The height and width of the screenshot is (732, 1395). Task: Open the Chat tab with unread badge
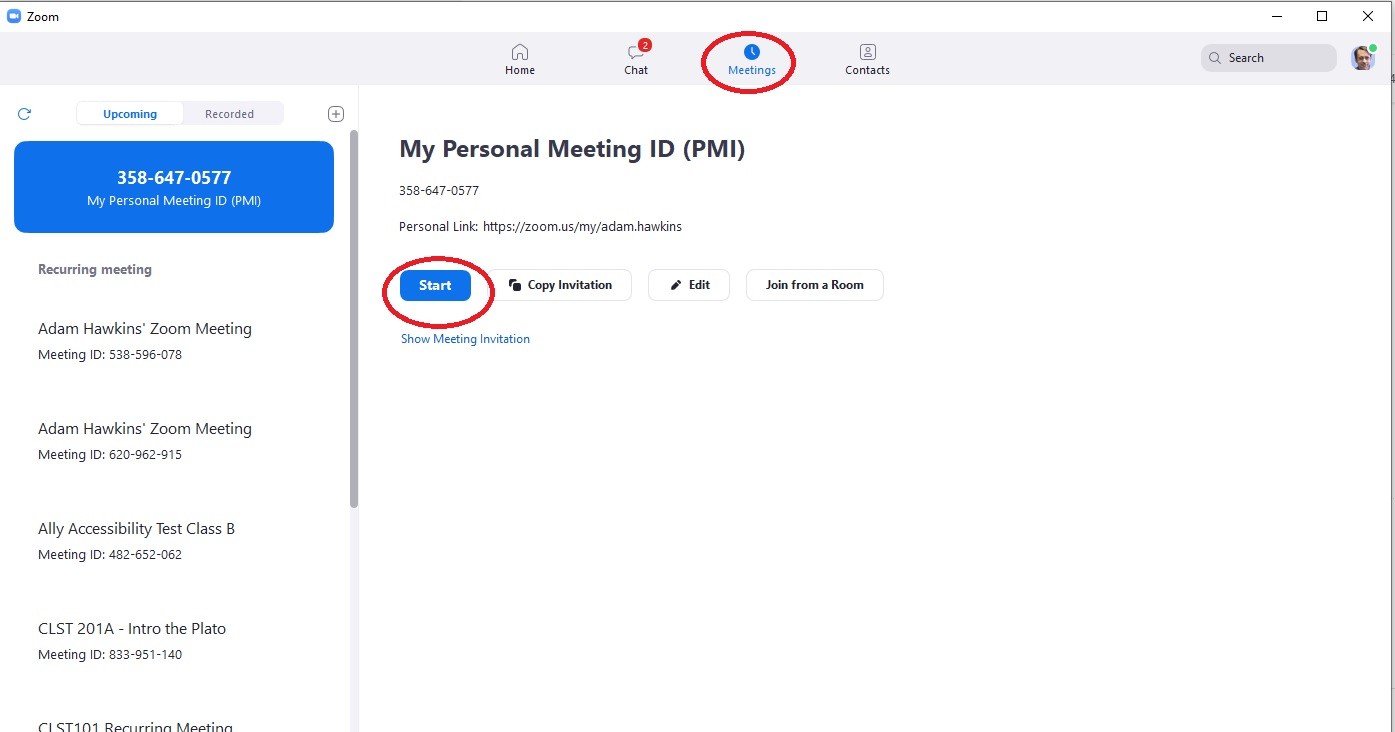click(x=636, y=59)
